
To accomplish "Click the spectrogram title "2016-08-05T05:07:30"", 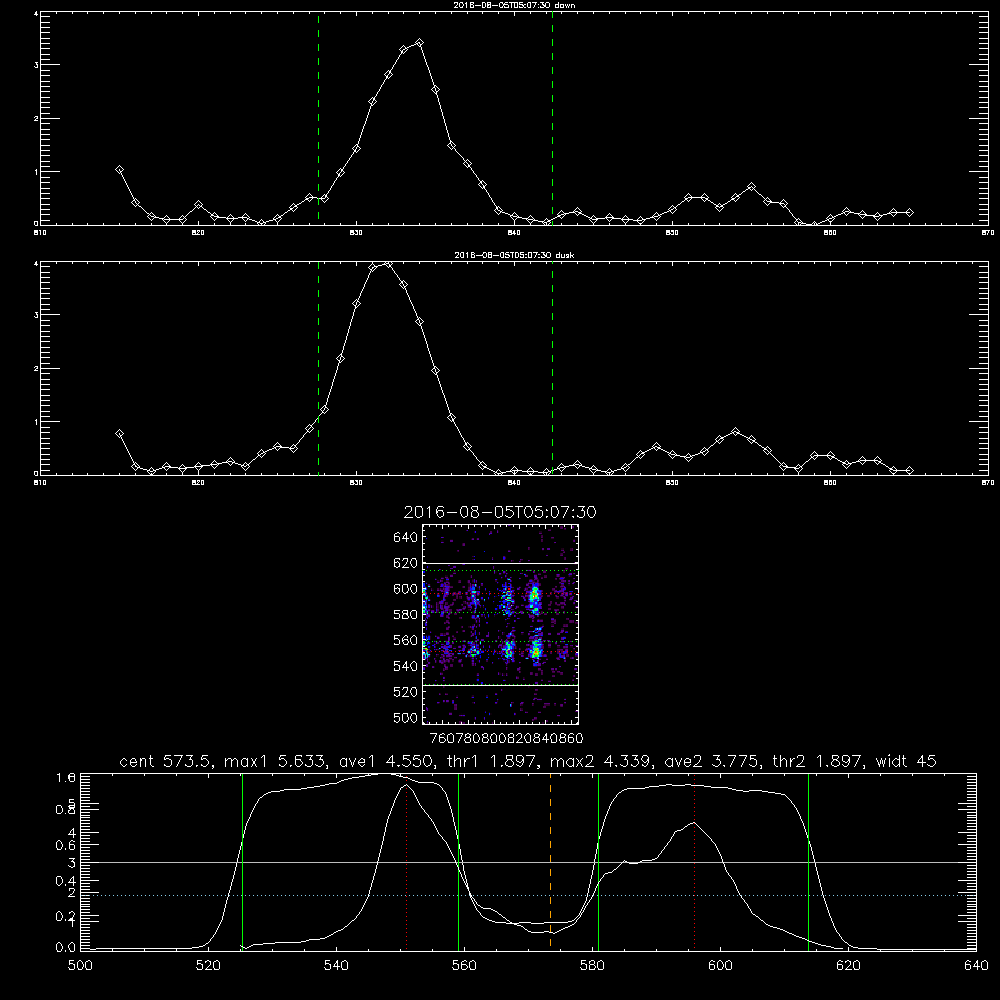I will tap(500, 512).
